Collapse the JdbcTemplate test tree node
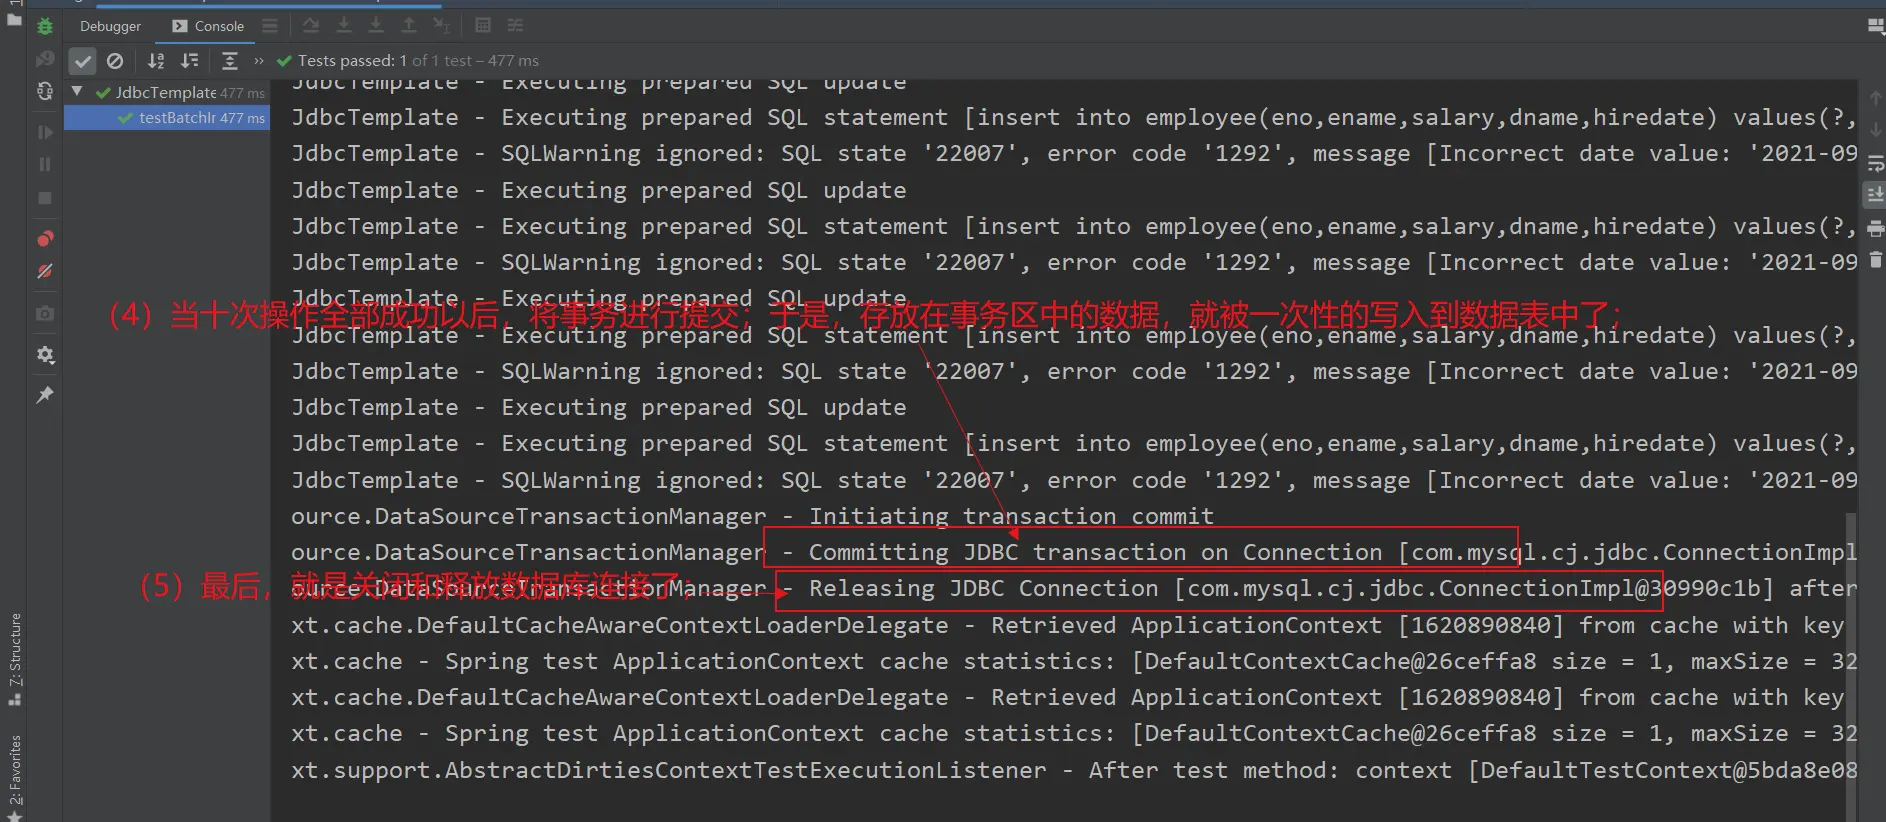The height and width of the screenshot is (822, 1886). coord(77,92)
